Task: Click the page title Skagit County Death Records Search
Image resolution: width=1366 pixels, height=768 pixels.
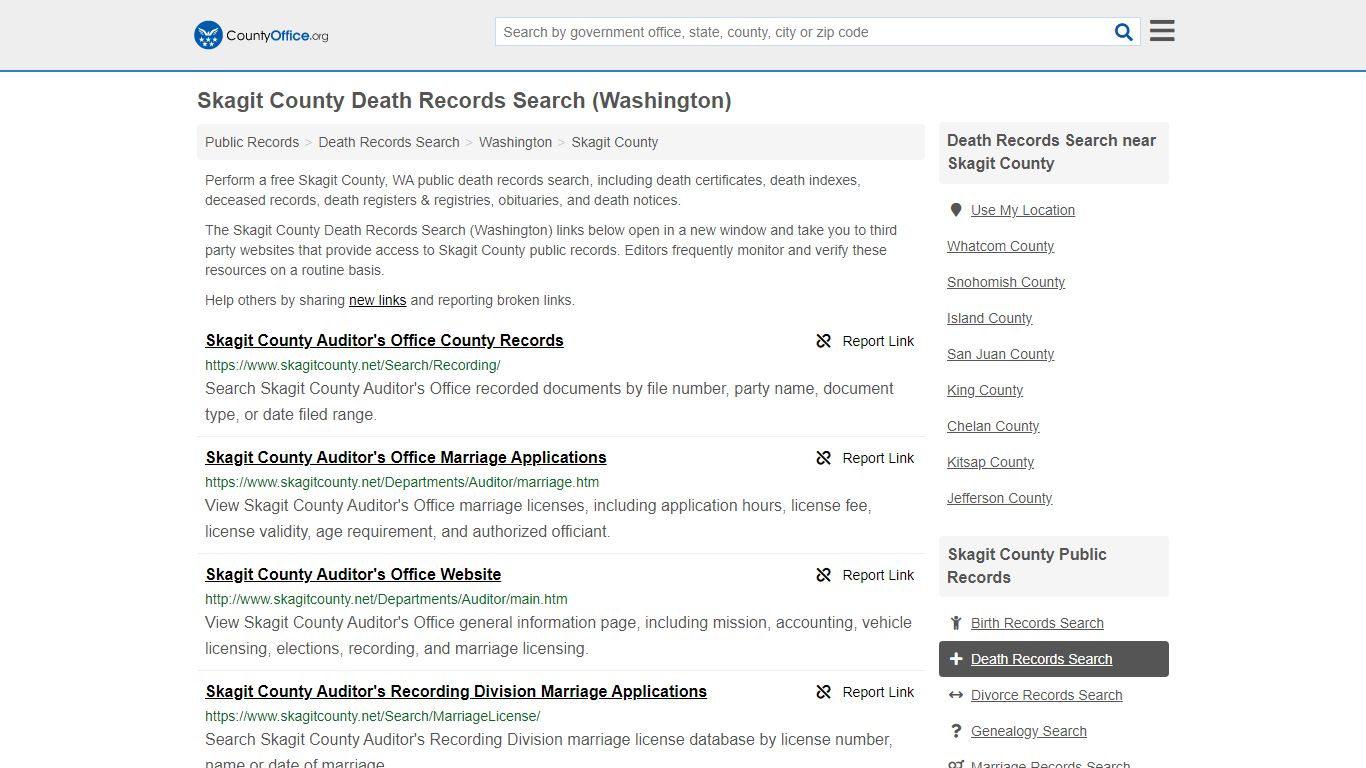Action: 464,101
